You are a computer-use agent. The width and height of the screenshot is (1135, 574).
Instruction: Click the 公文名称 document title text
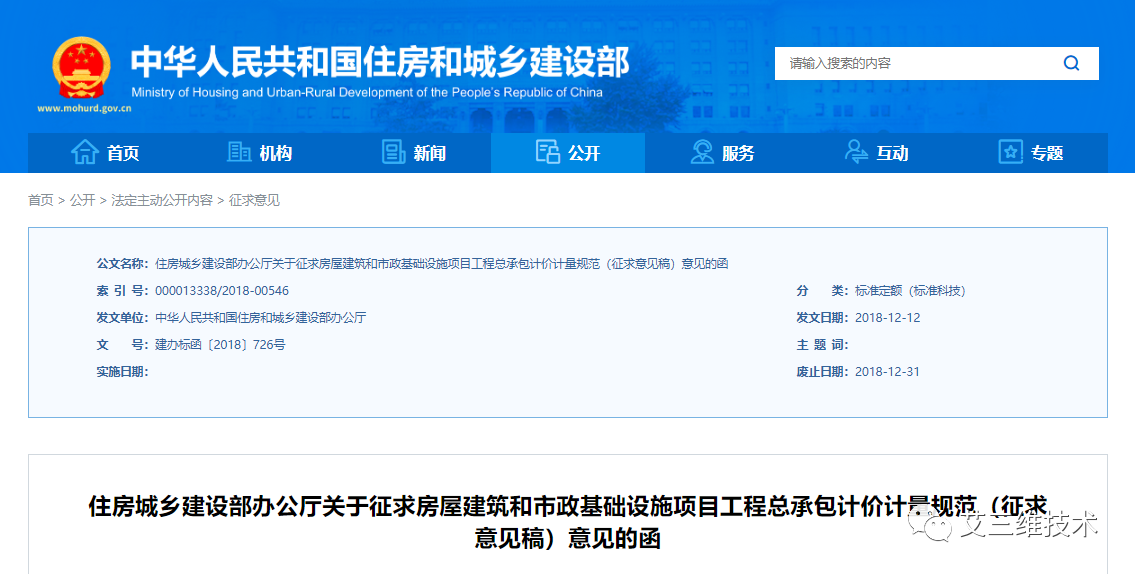(442, 264)
